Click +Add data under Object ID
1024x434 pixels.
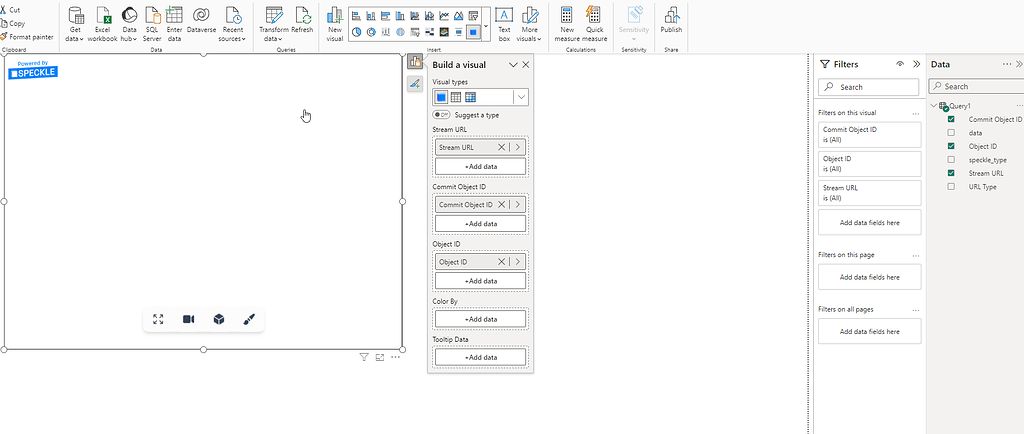pyautogui.click(x=481, y=281)
